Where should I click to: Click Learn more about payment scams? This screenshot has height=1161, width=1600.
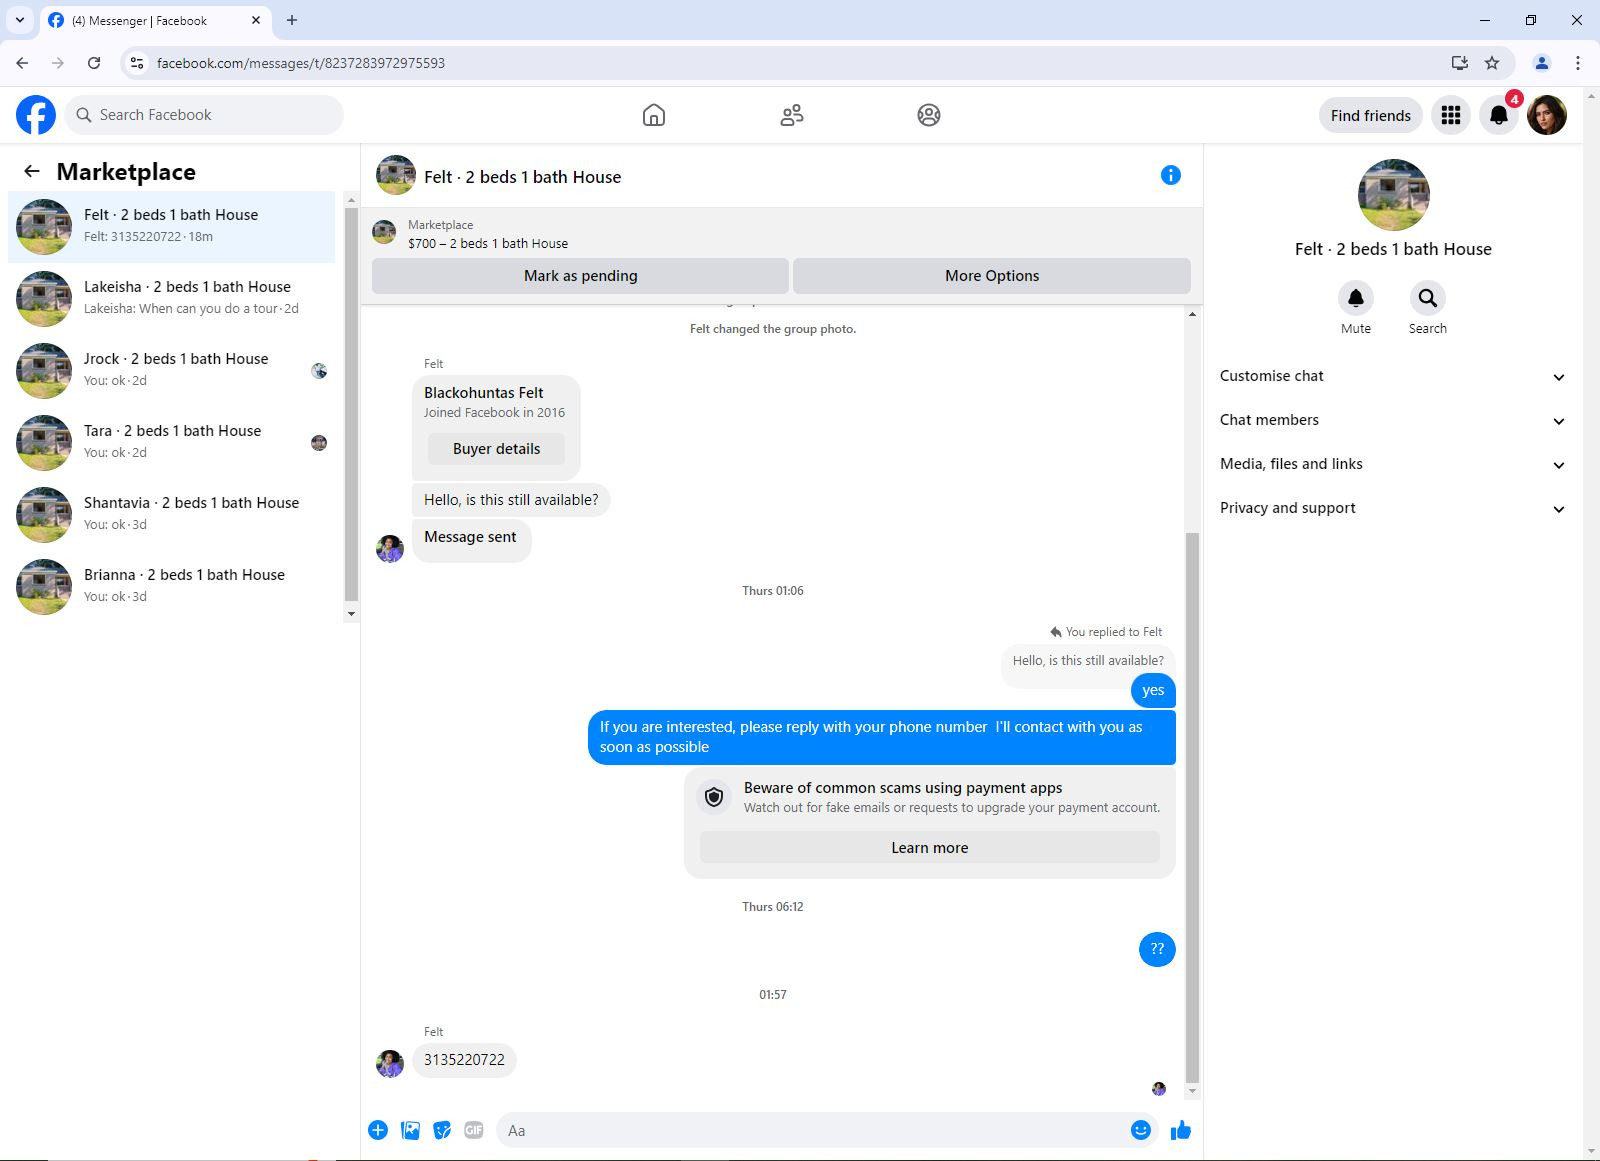point(930,848)
